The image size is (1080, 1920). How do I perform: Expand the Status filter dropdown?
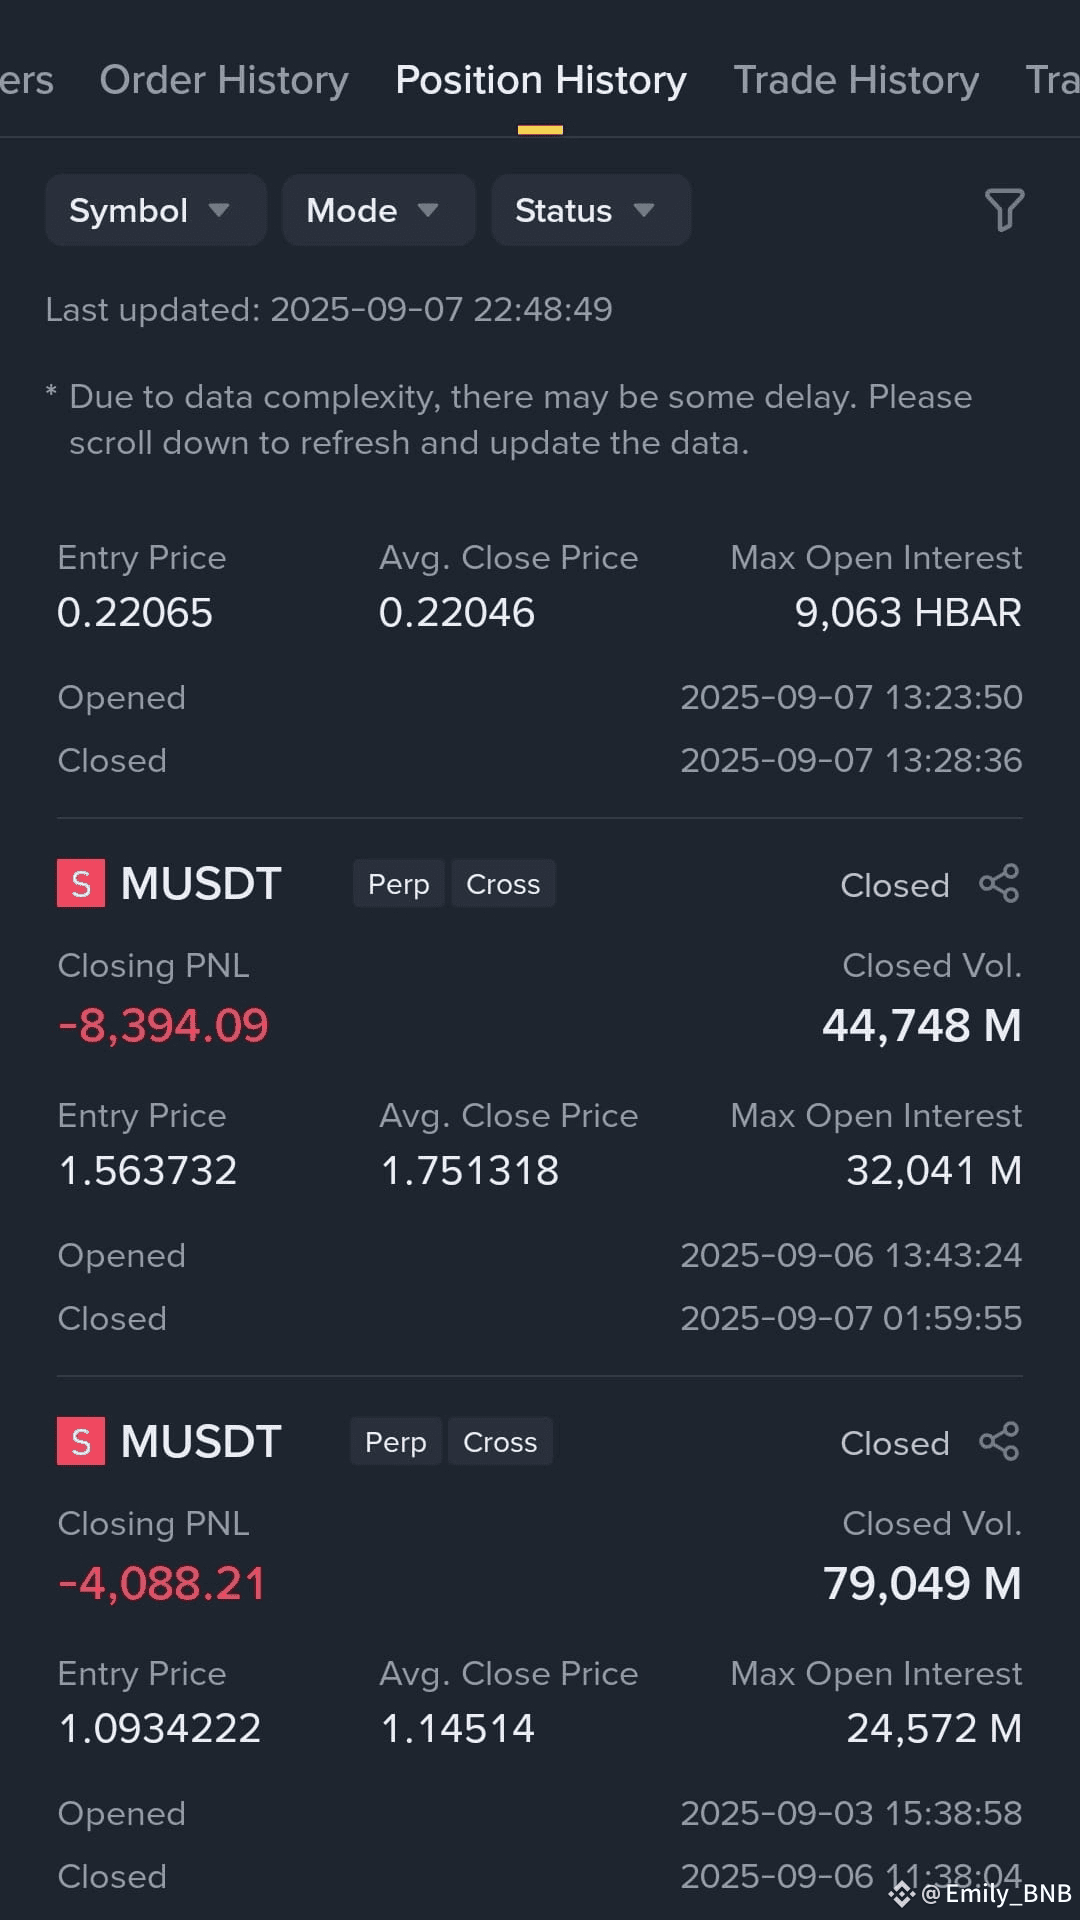[591, 210]
